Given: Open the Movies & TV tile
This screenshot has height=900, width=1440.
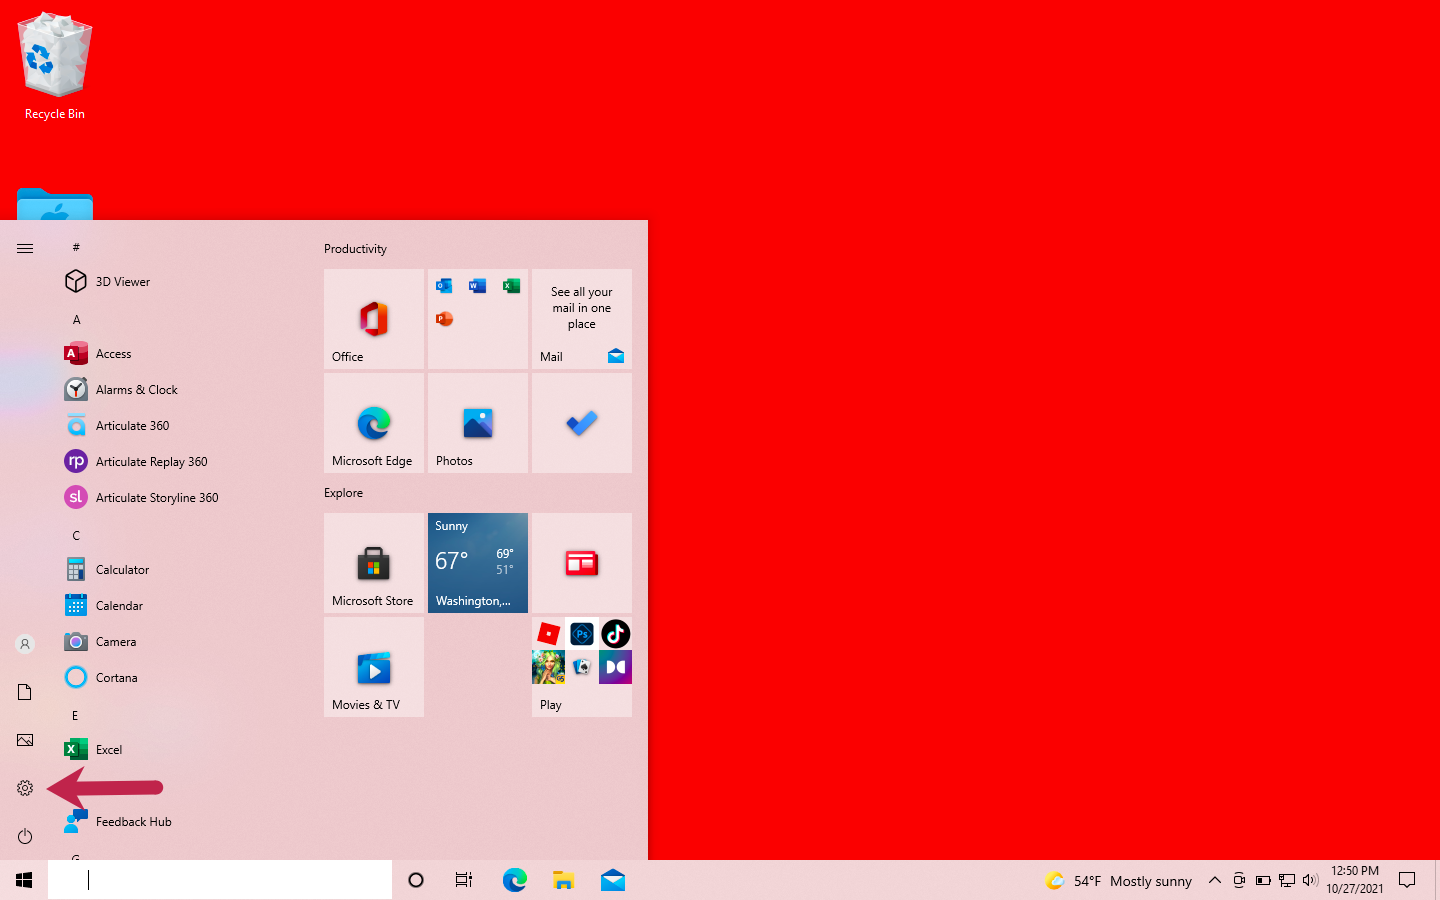Looking at the screenshot, I should pyautogui.click(x=374, y=667).
